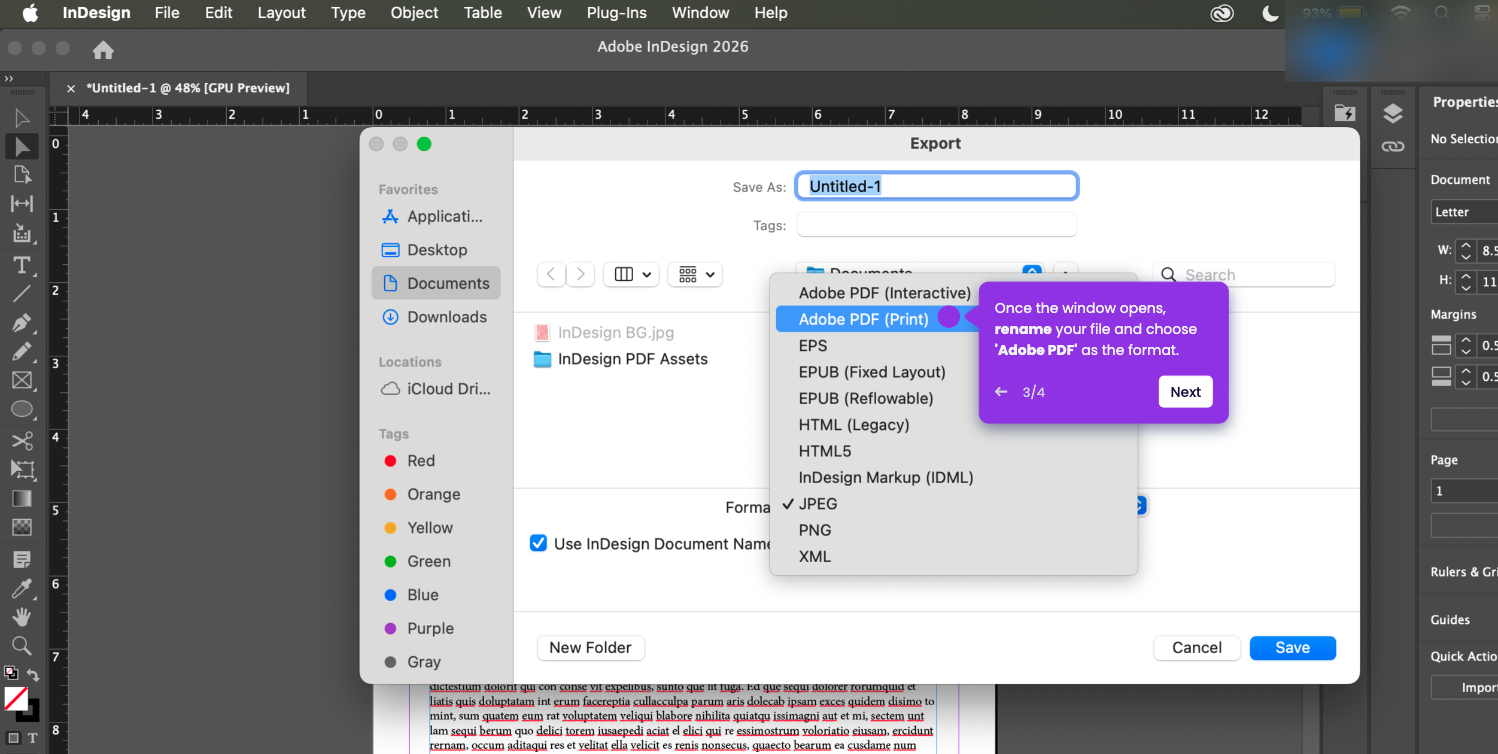
Task: Click the bottom margin stepper arrows
Action: (1466, 376)
